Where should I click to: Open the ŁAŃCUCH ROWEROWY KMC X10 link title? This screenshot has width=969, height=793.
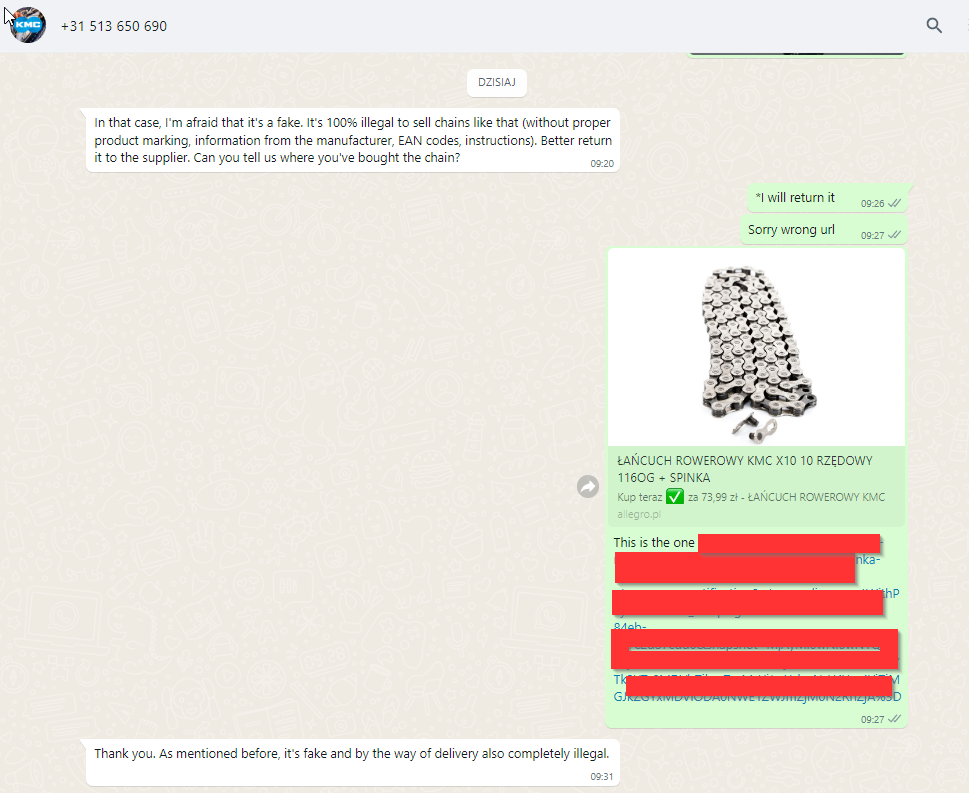click(745, 469)
